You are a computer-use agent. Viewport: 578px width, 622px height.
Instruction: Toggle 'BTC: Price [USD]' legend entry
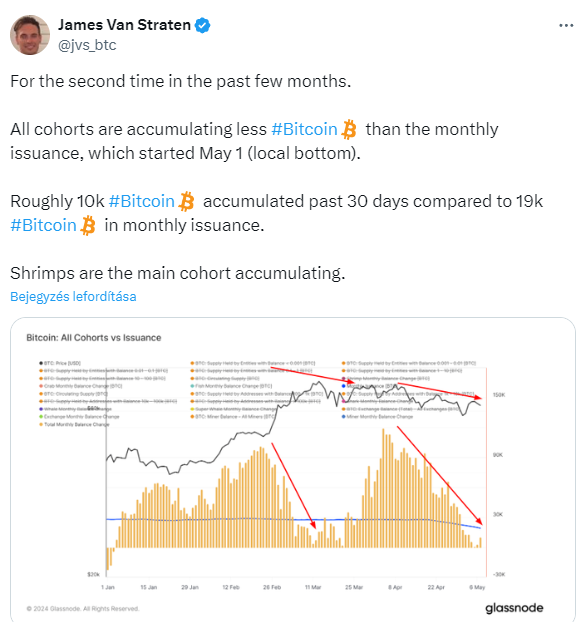click(x=60, y=363)
